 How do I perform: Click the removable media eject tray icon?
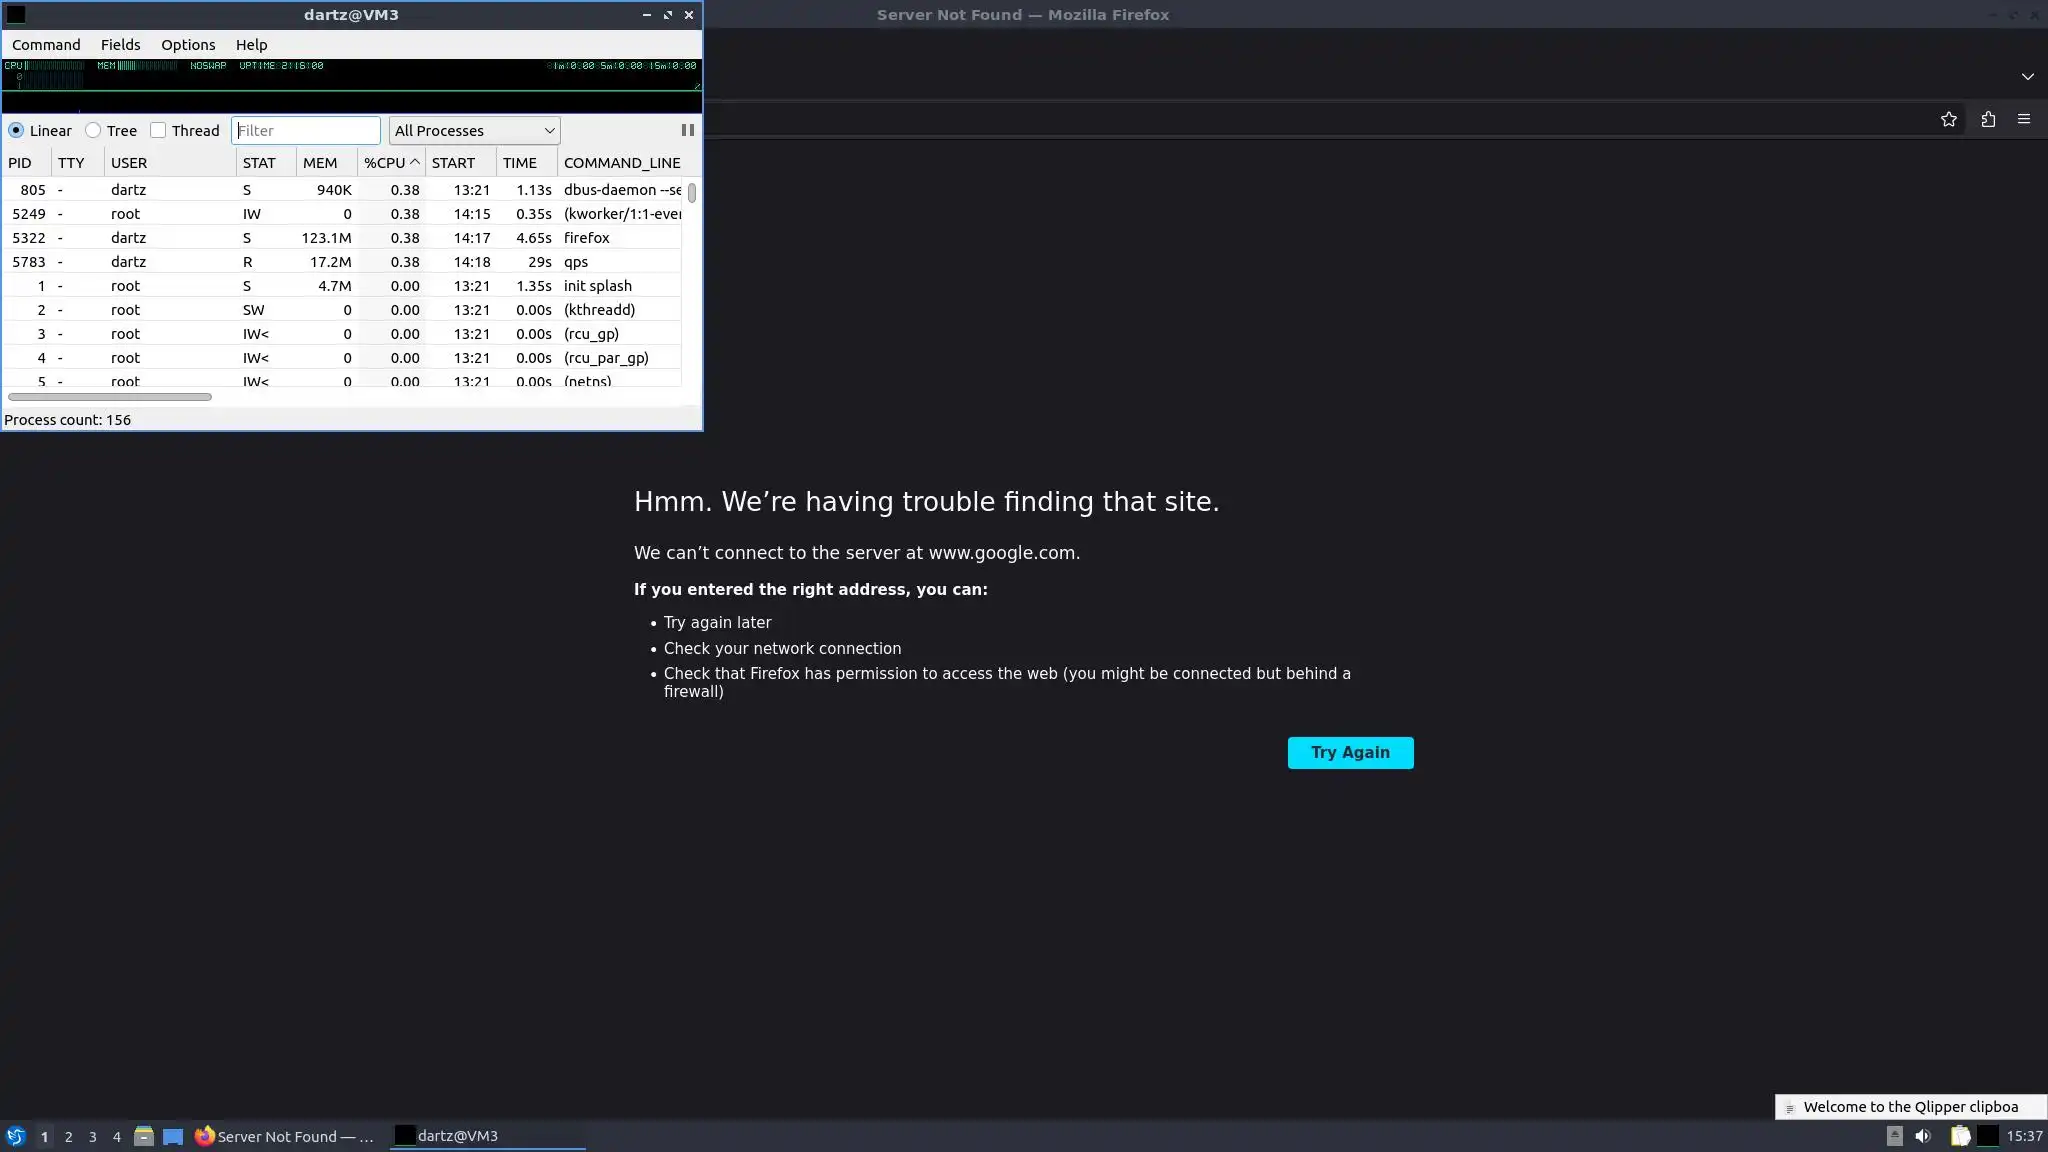point(1894,1136)
